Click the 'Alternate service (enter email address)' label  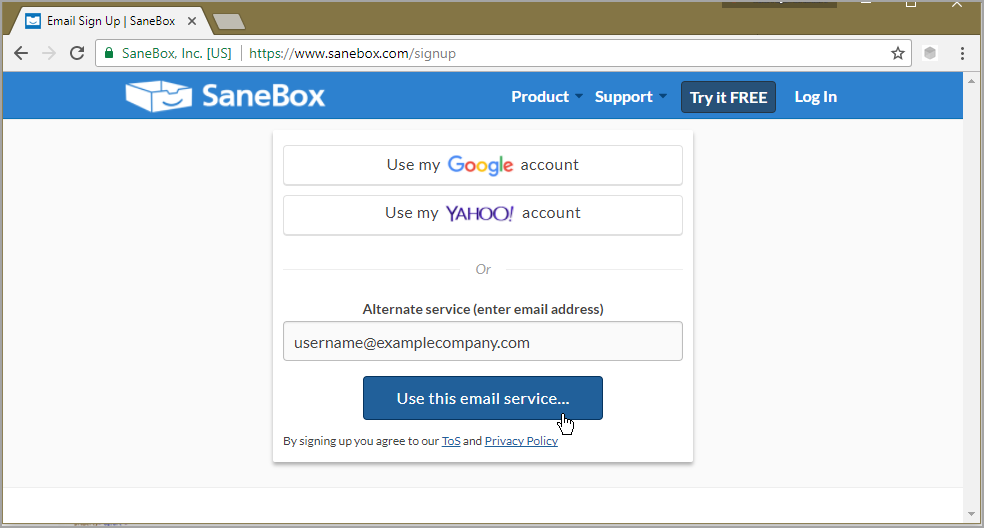click(x=483, y=310)
